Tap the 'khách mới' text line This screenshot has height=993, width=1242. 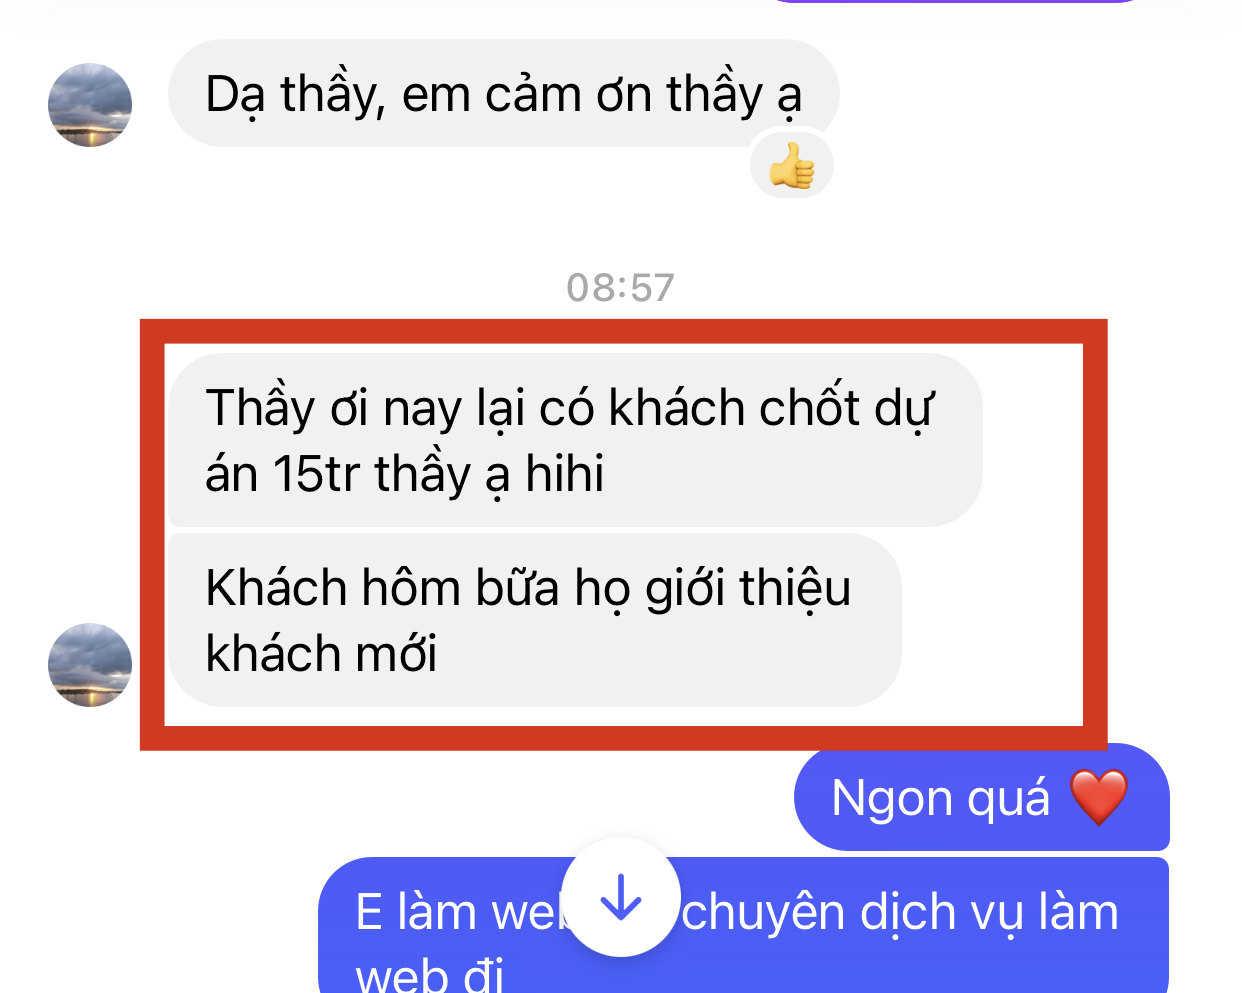tap(321, 653)
